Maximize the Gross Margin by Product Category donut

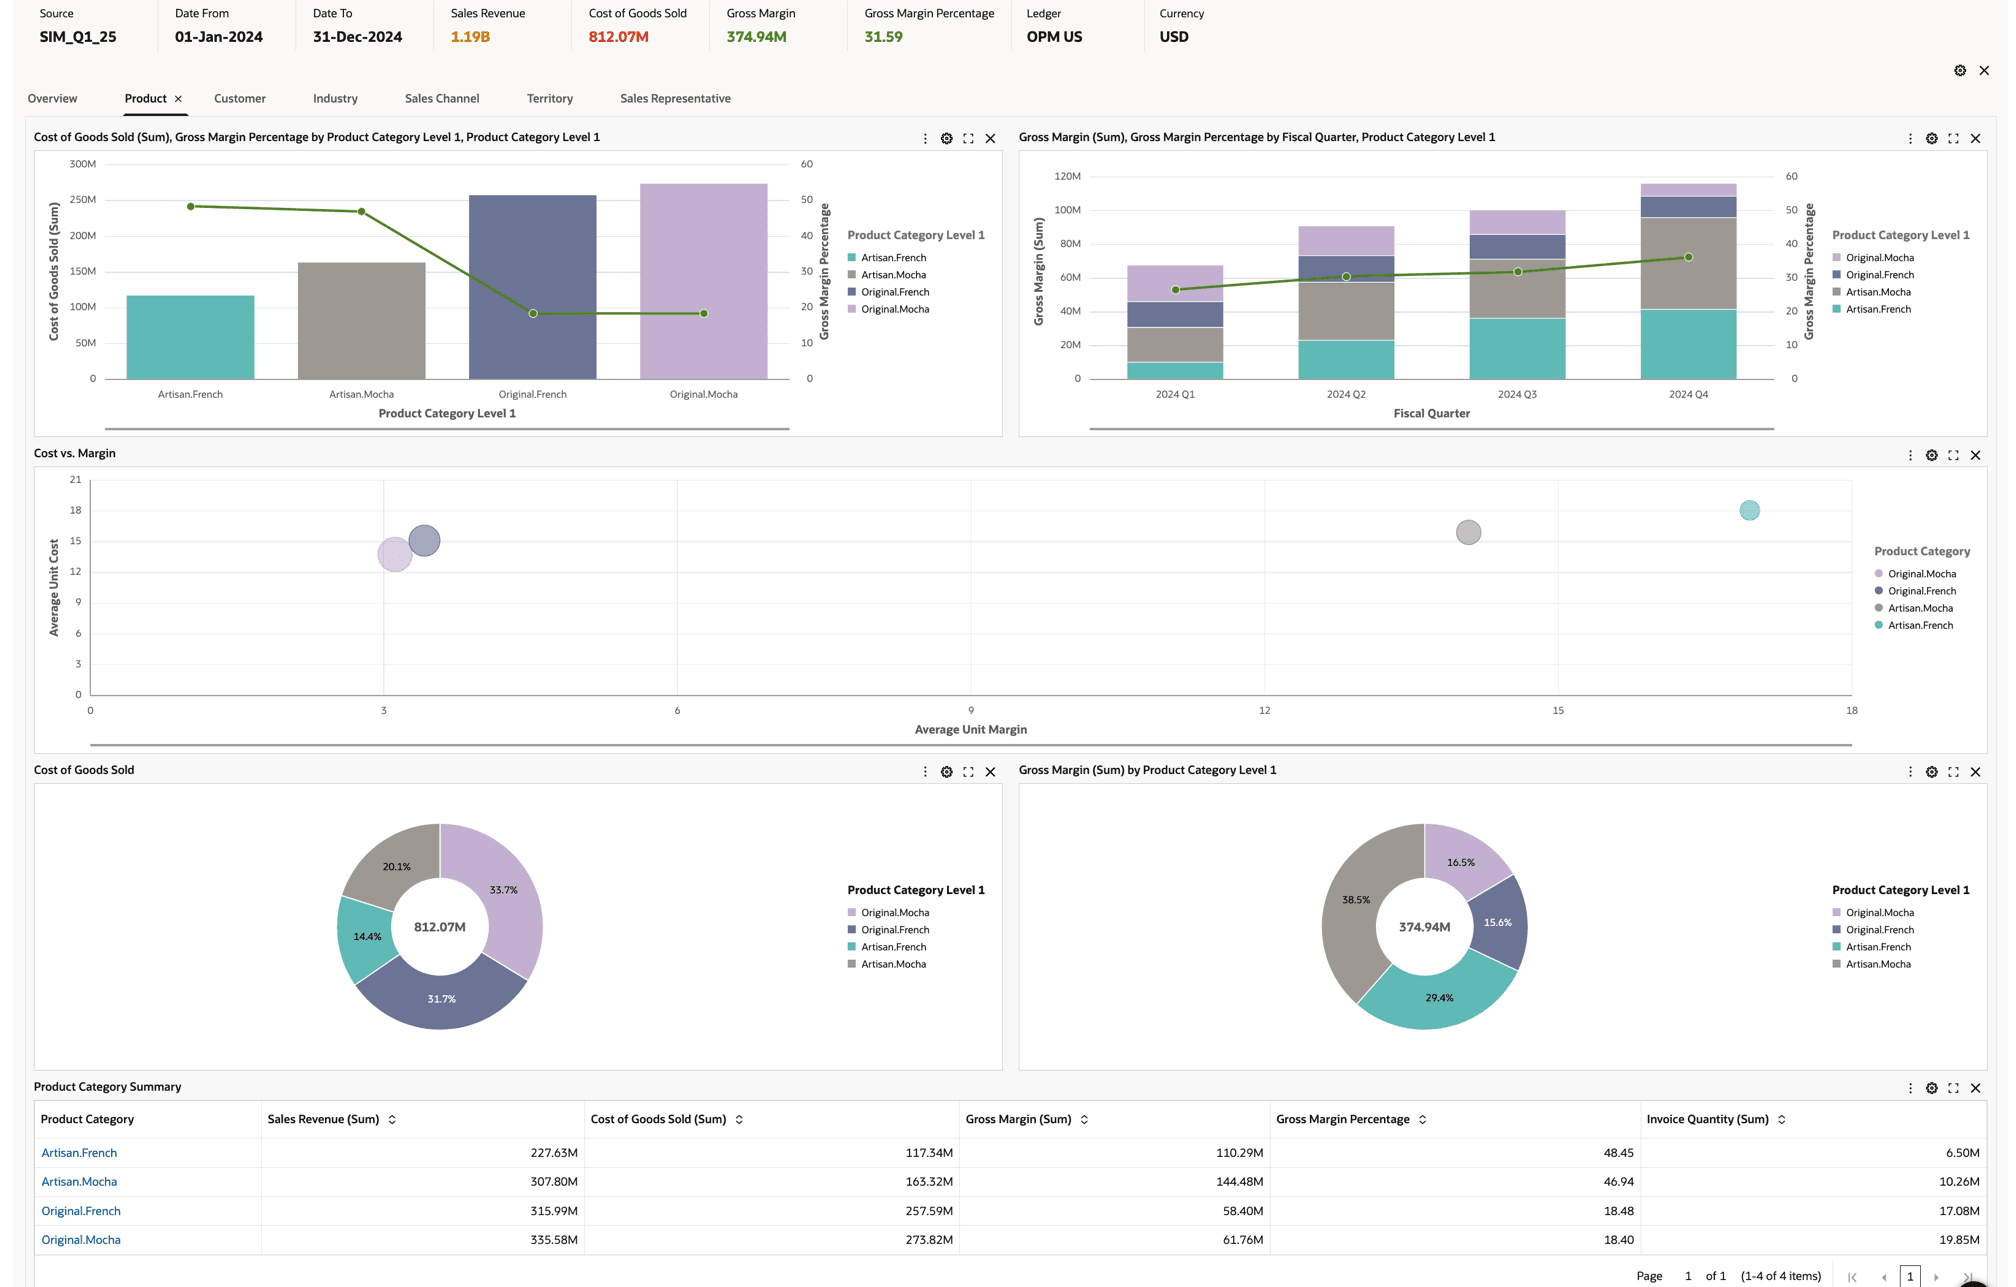(x=1954, y=772)
